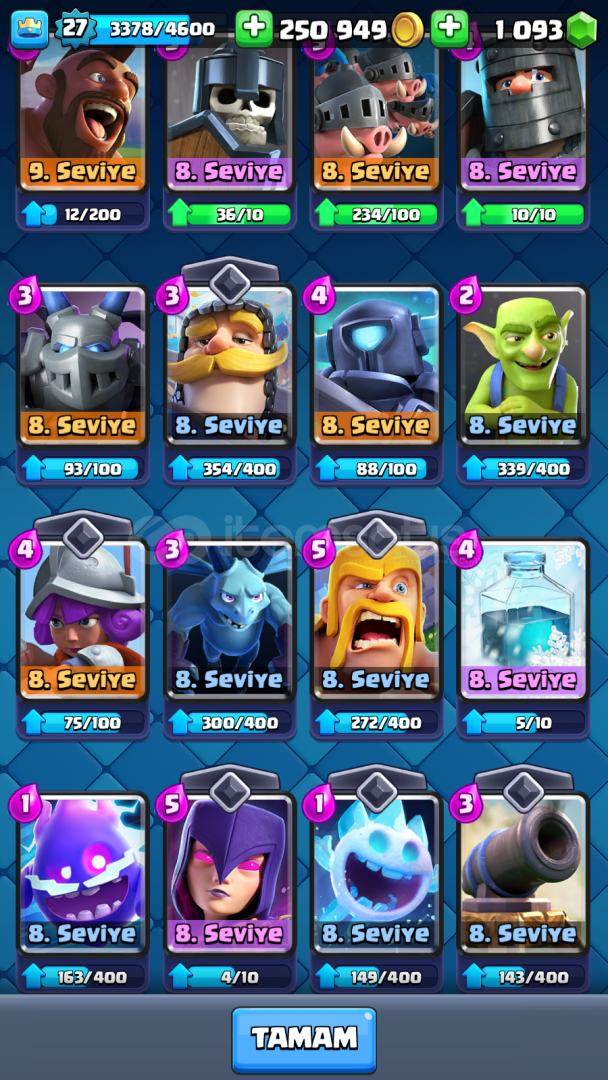The image size is (608, 1080).
Task: Tap the green gem currency icon
Action: (582, 30)
